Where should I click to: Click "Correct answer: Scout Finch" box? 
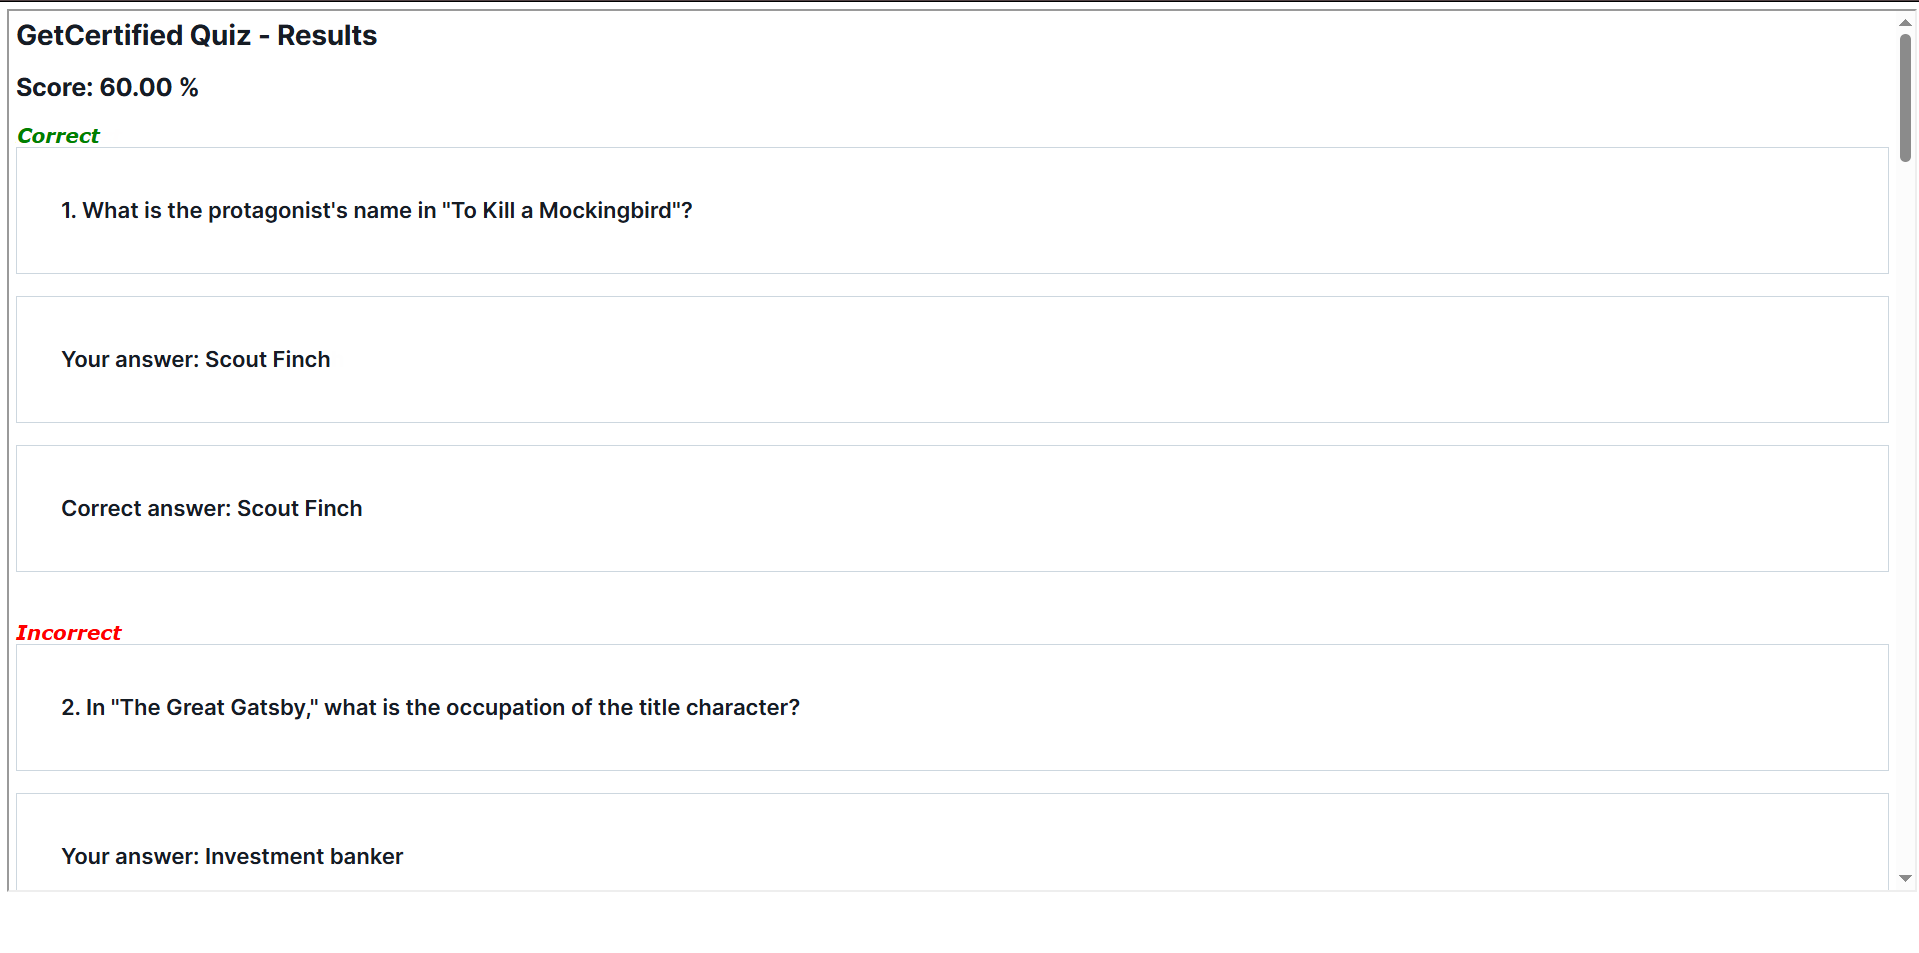(951, 509)
